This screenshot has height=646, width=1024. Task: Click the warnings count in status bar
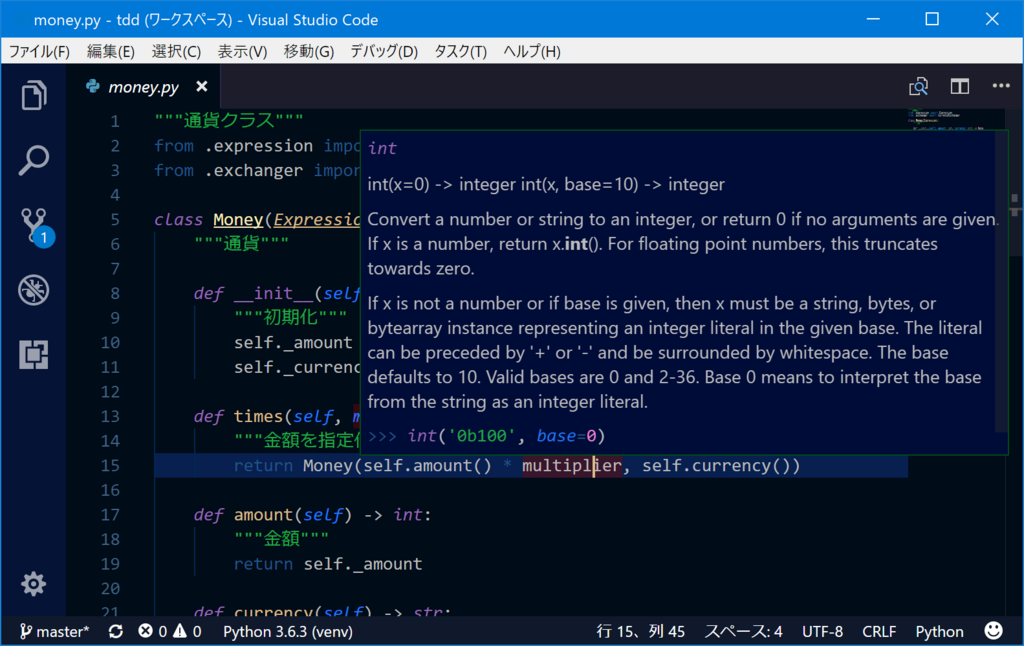[187, 632]
